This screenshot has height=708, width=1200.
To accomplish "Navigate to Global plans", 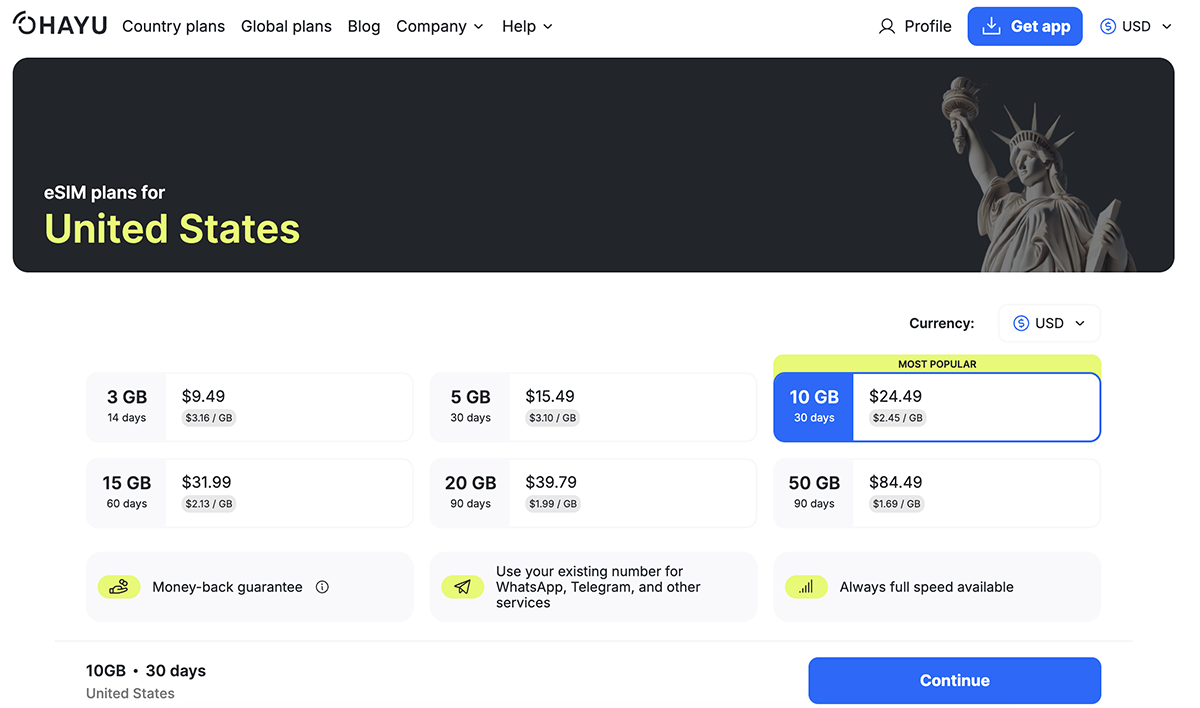I will (x=286, y=27).
